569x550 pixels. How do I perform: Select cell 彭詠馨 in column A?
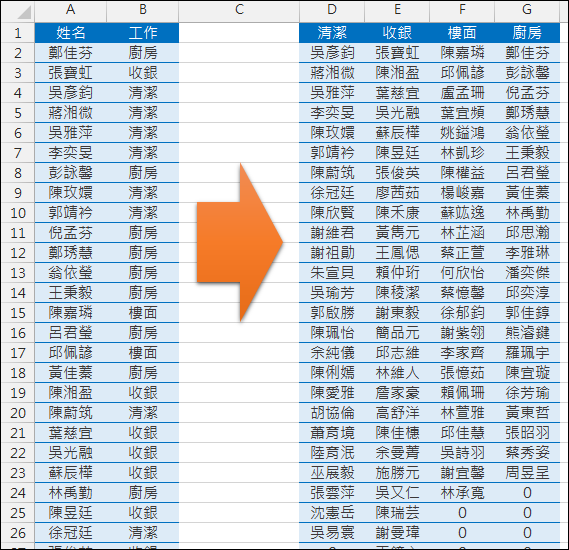click(x=71, y=173)
